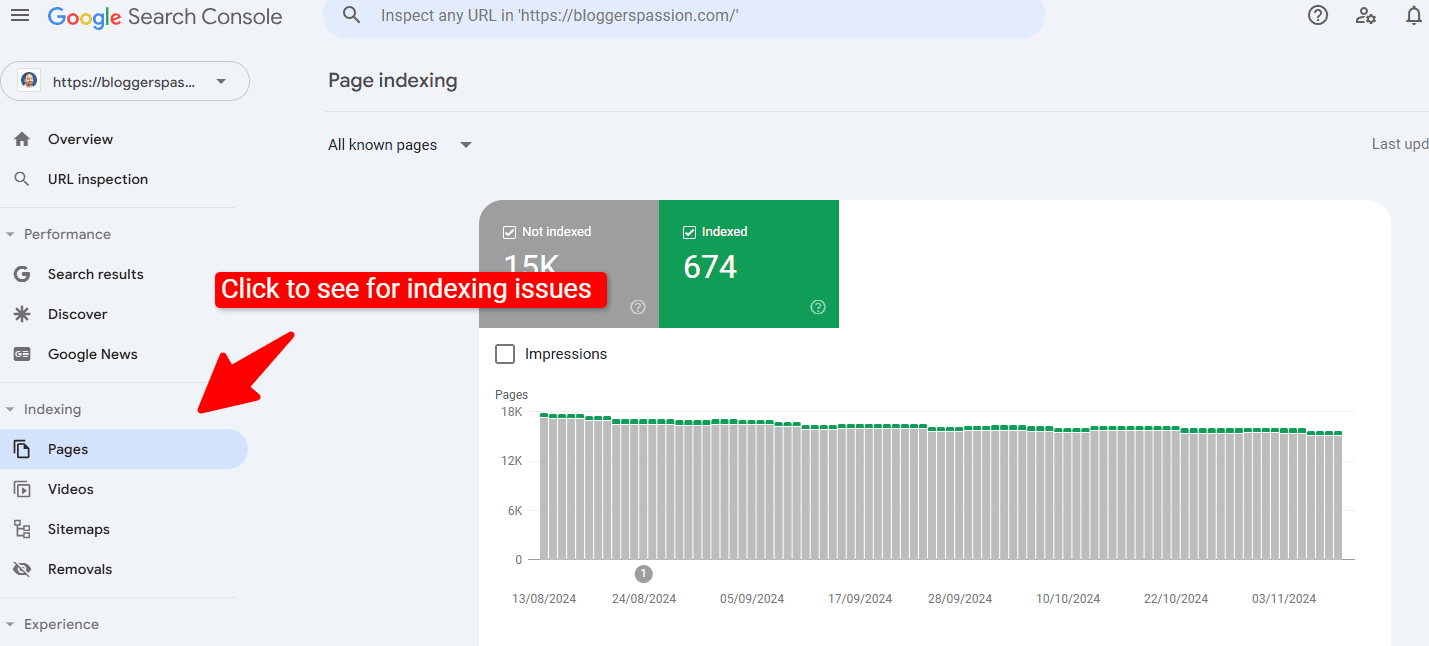The width and height of the screenshot is (1429, 646).
Task: Open the Overview menu item
Action: [x=80, y=139]
